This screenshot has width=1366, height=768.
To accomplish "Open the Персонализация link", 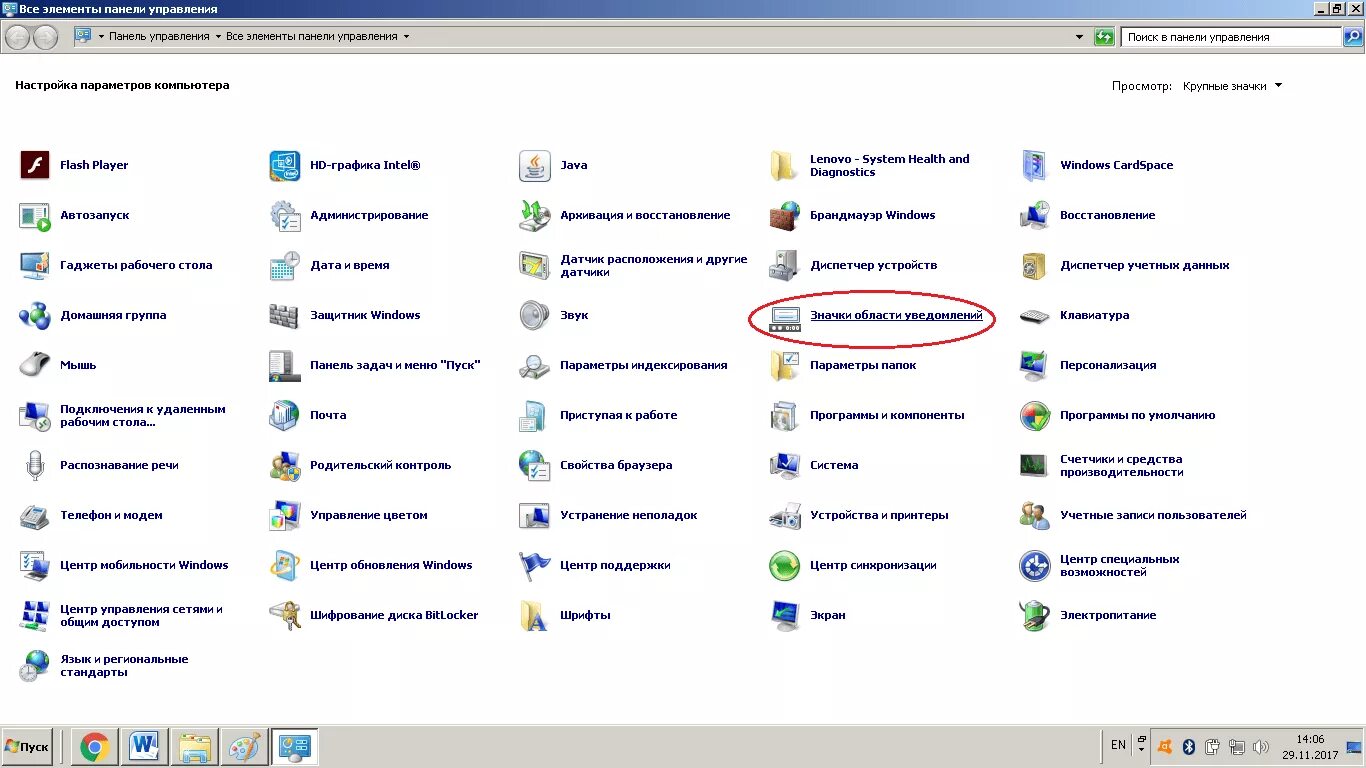I will coord(1108,365).
